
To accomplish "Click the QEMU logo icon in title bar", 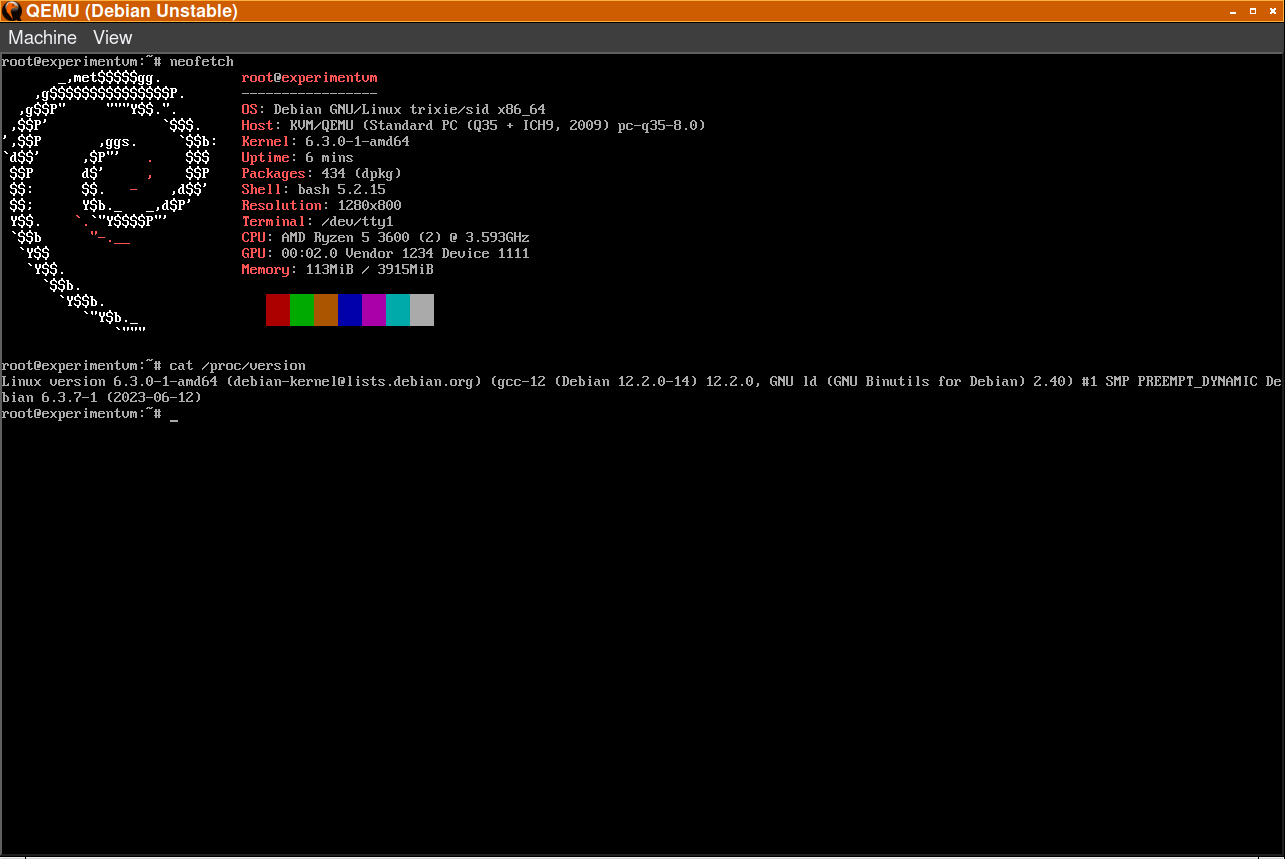I will pos(12,12).
